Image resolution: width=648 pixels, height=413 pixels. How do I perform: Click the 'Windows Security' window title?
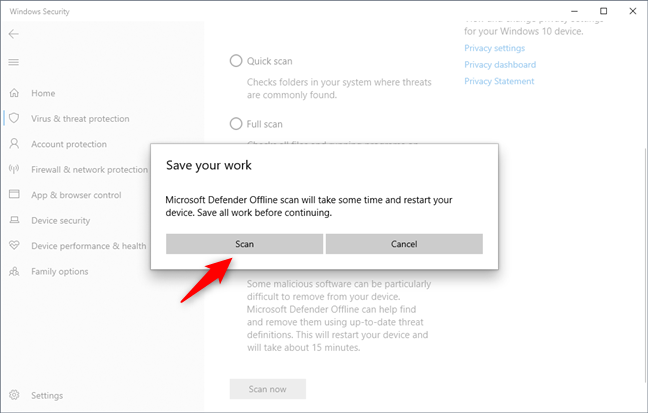[x=40, y=12]
